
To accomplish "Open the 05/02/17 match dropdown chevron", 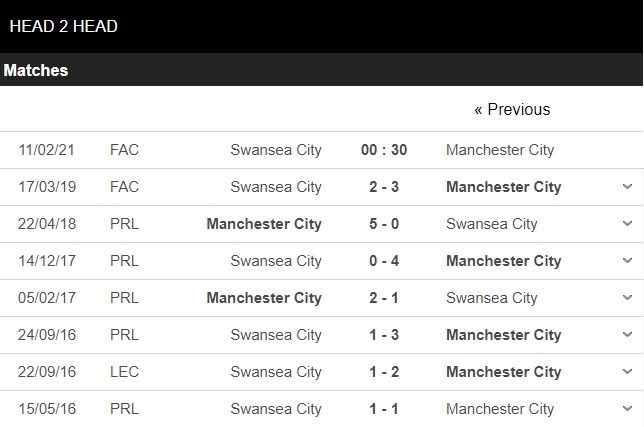I will click(x=627, y=298).
